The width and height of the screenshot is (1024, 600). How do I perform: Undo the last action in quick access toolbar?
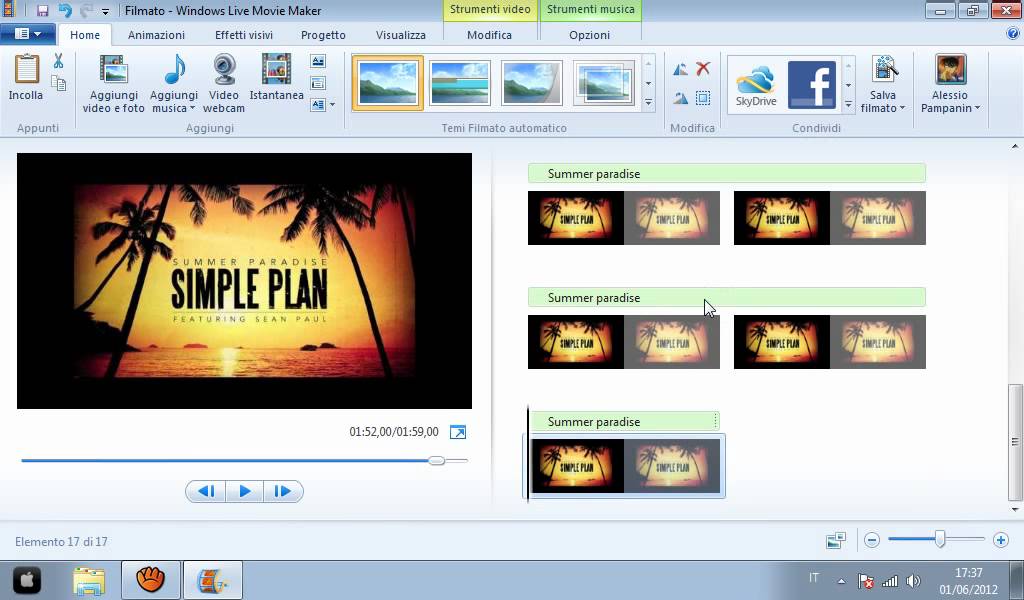65,10
